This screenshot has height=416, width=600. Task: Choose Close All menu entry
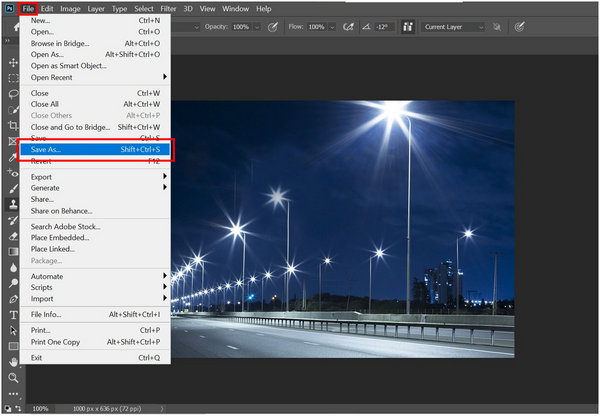click(x=95, y=104)
